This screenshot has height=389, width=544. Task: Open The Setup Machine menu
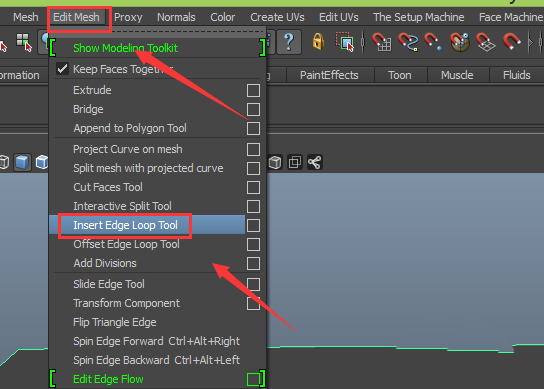418,17
